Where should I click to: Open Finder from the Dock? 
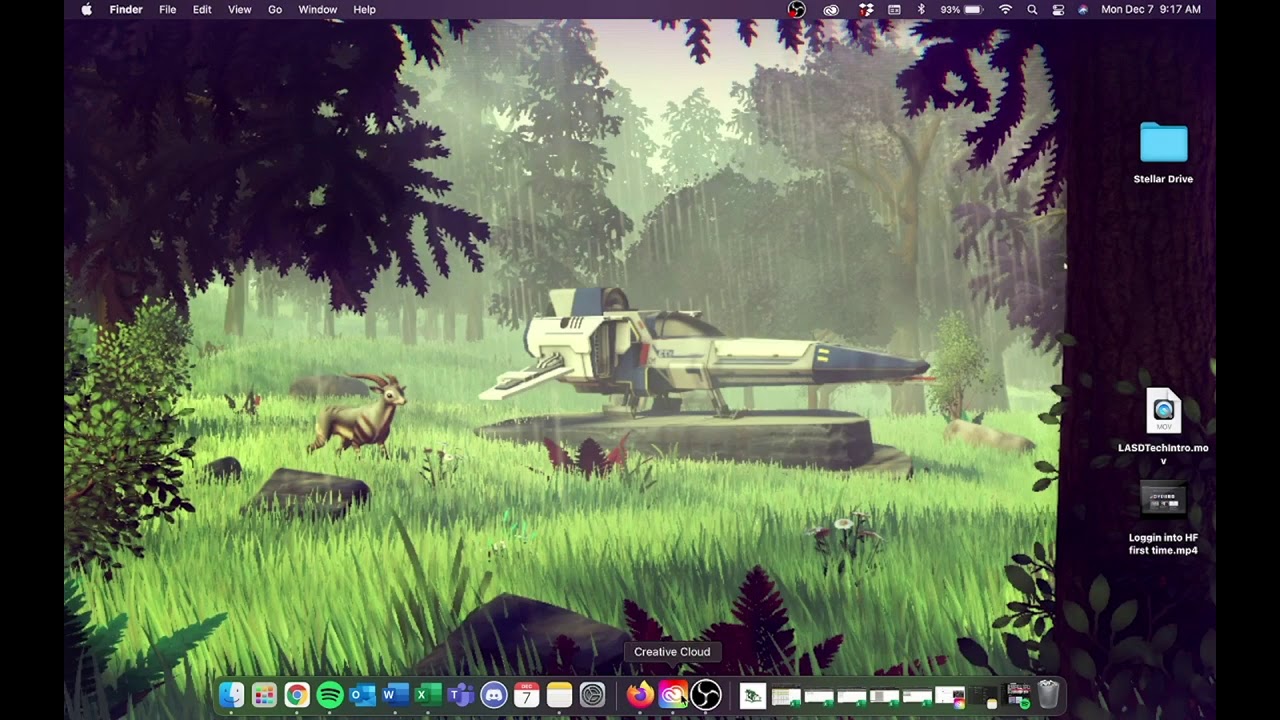pos(231,694)
